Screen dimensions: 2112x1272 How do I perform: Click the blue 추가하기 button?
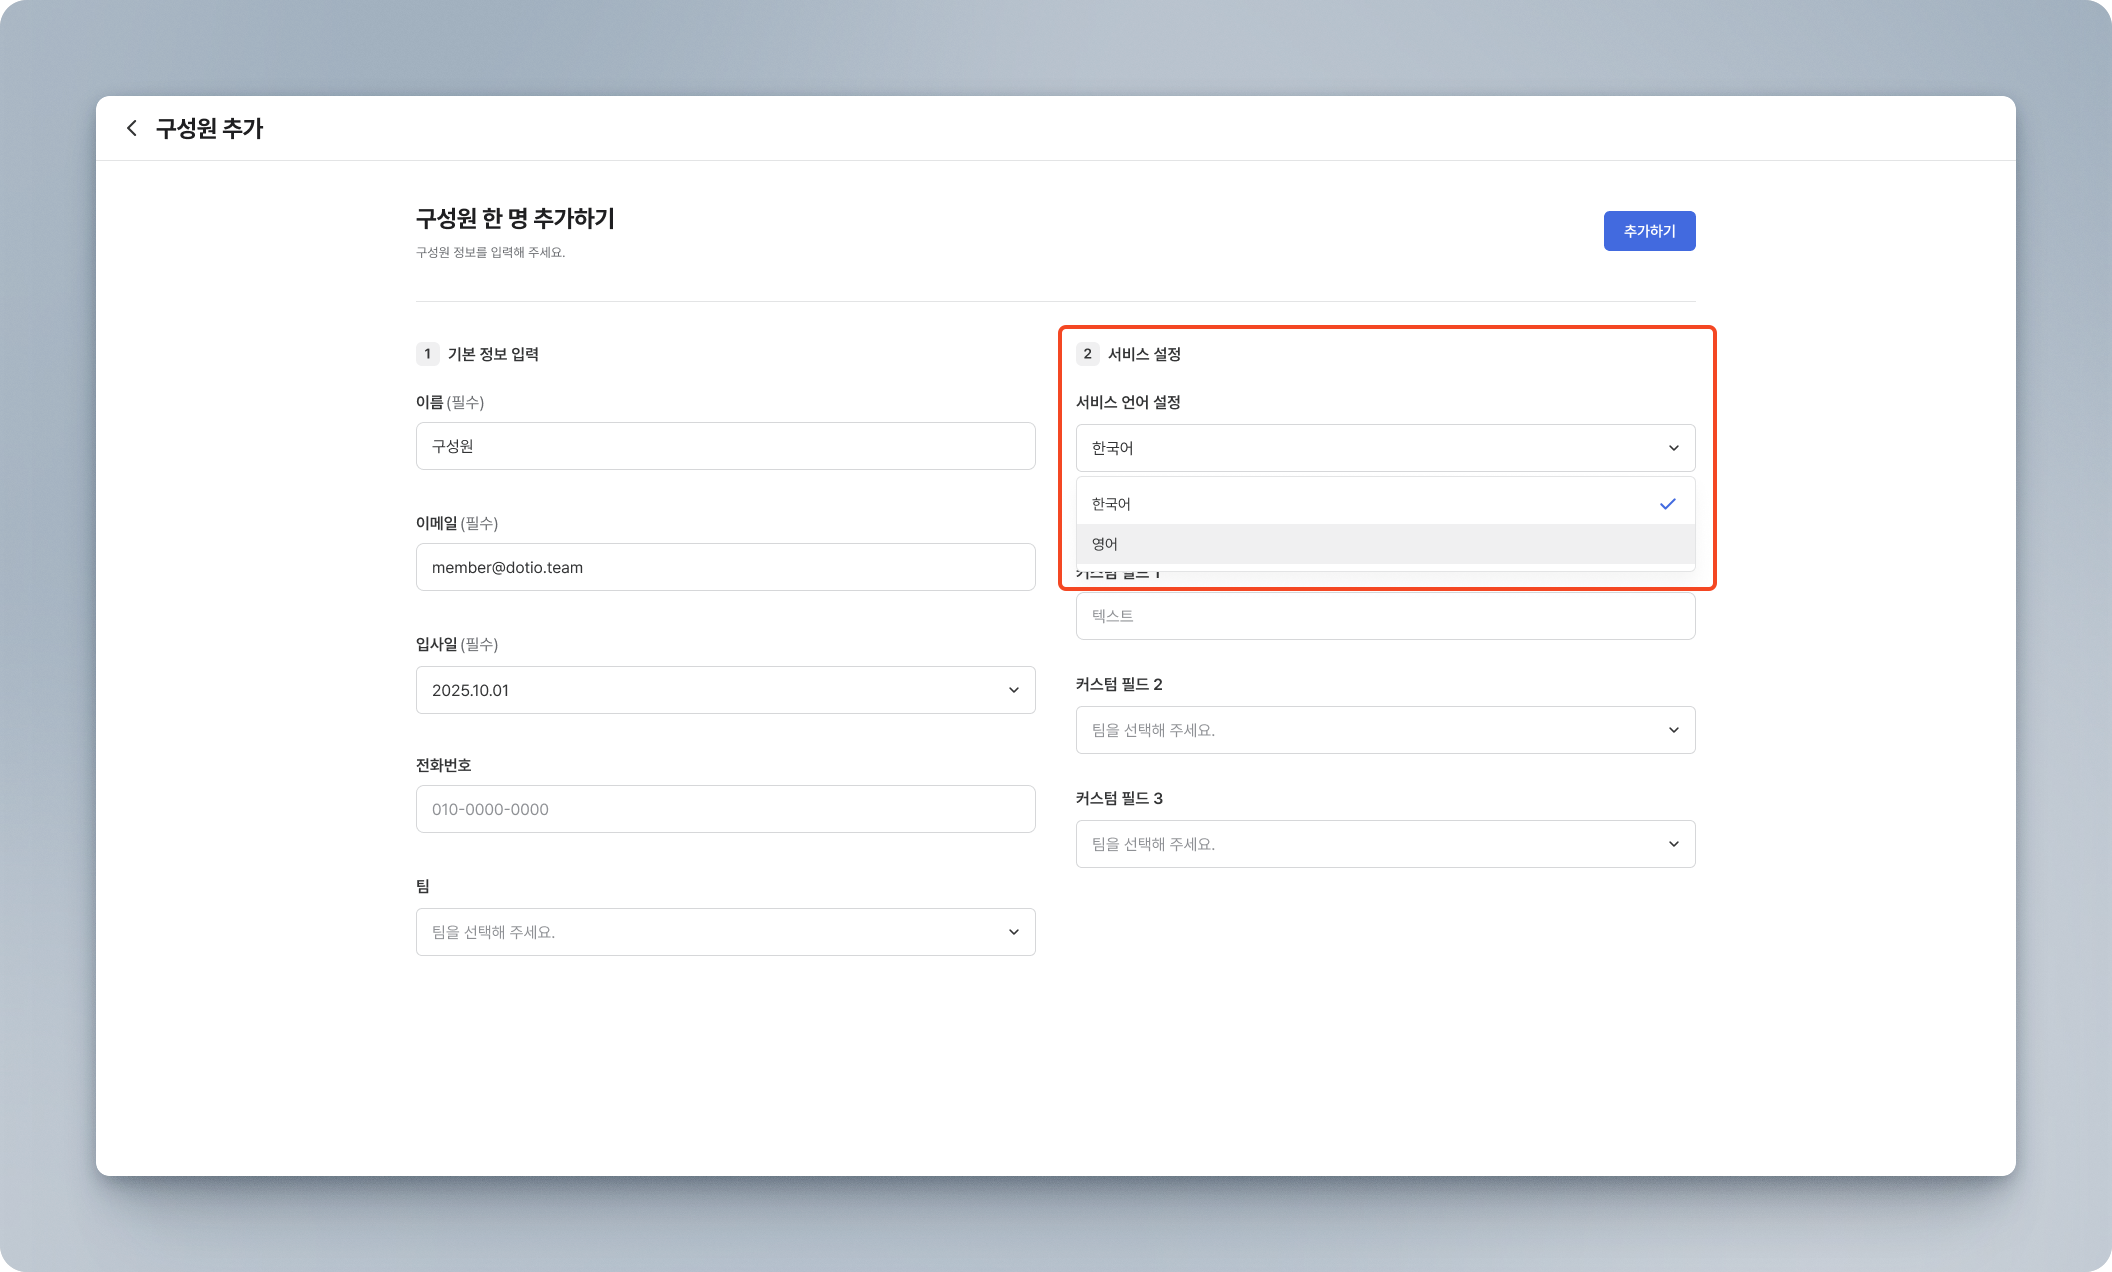[x=1649, y=231]
